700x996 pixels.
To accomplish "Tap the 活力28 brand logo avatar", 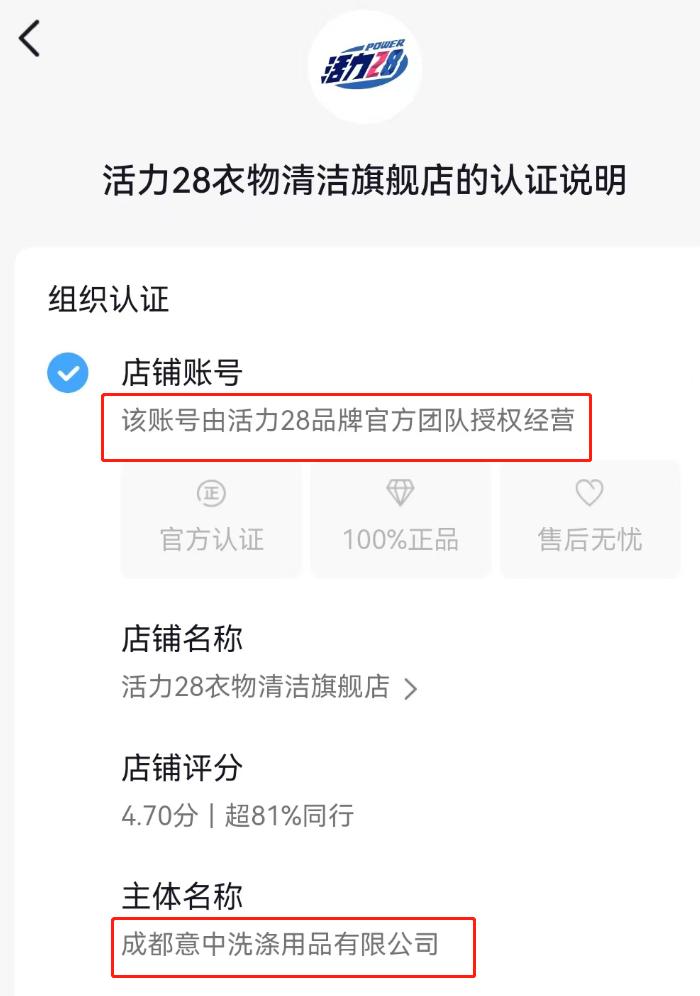I will (365, 67).
